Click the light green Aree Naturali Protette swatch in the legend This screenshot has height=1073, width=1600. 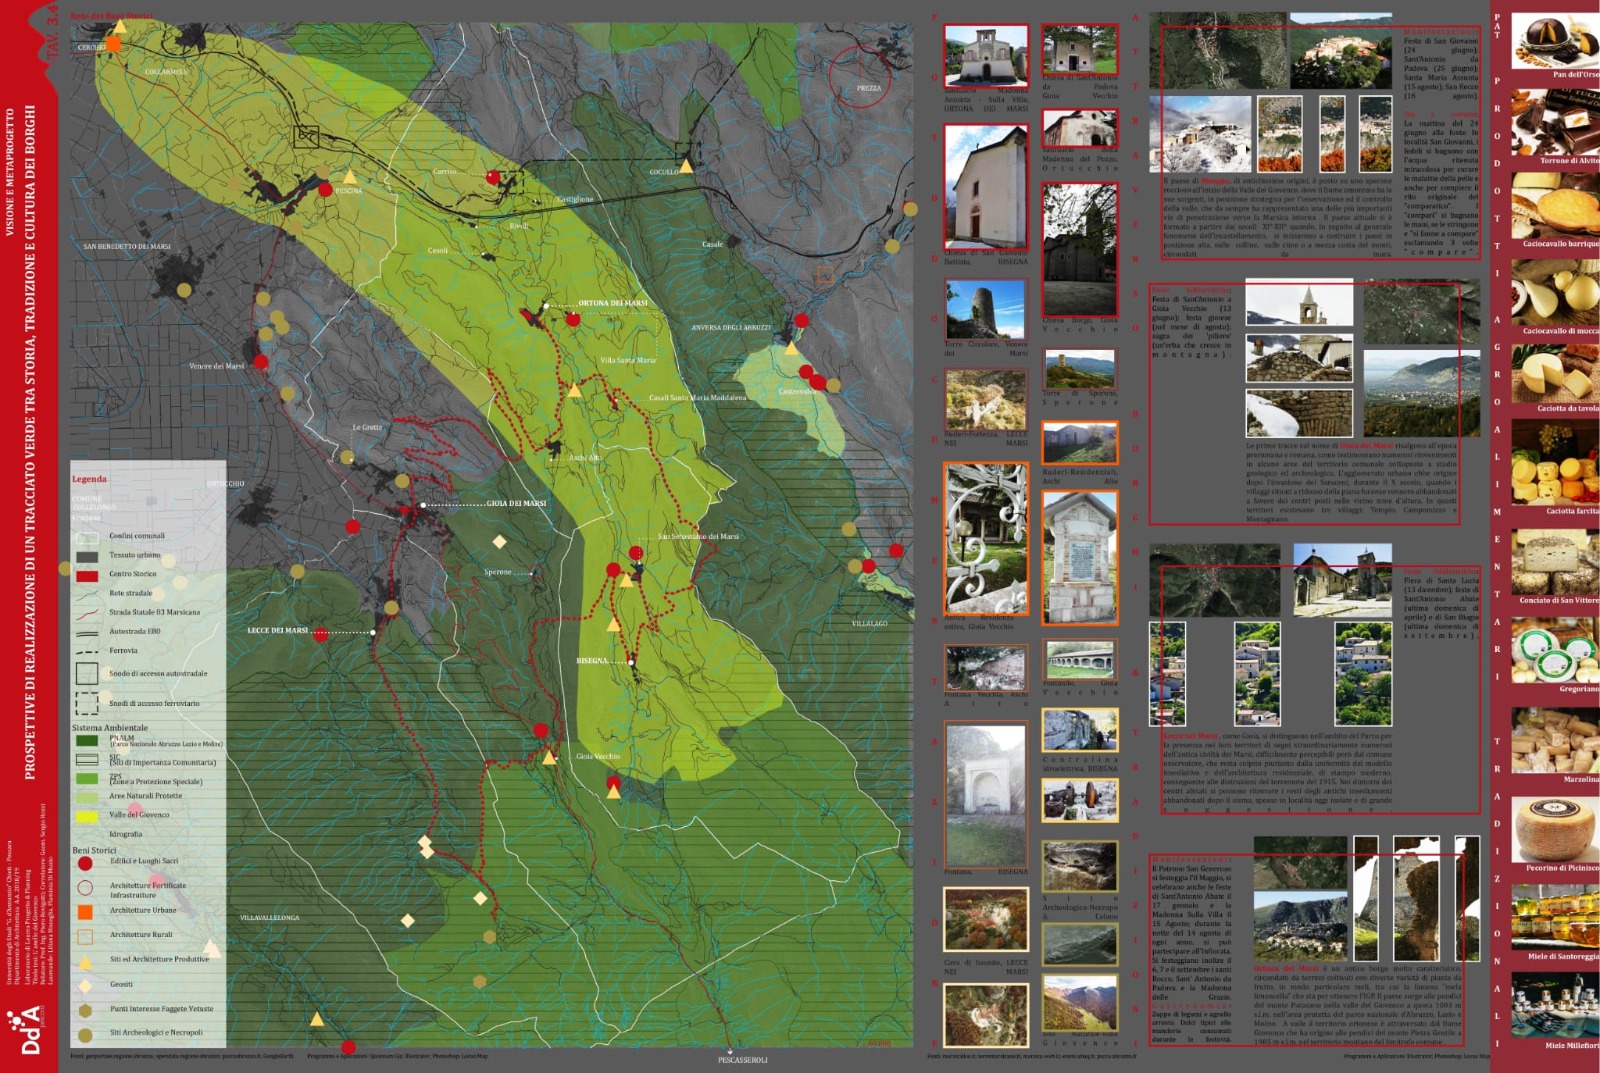87,797
